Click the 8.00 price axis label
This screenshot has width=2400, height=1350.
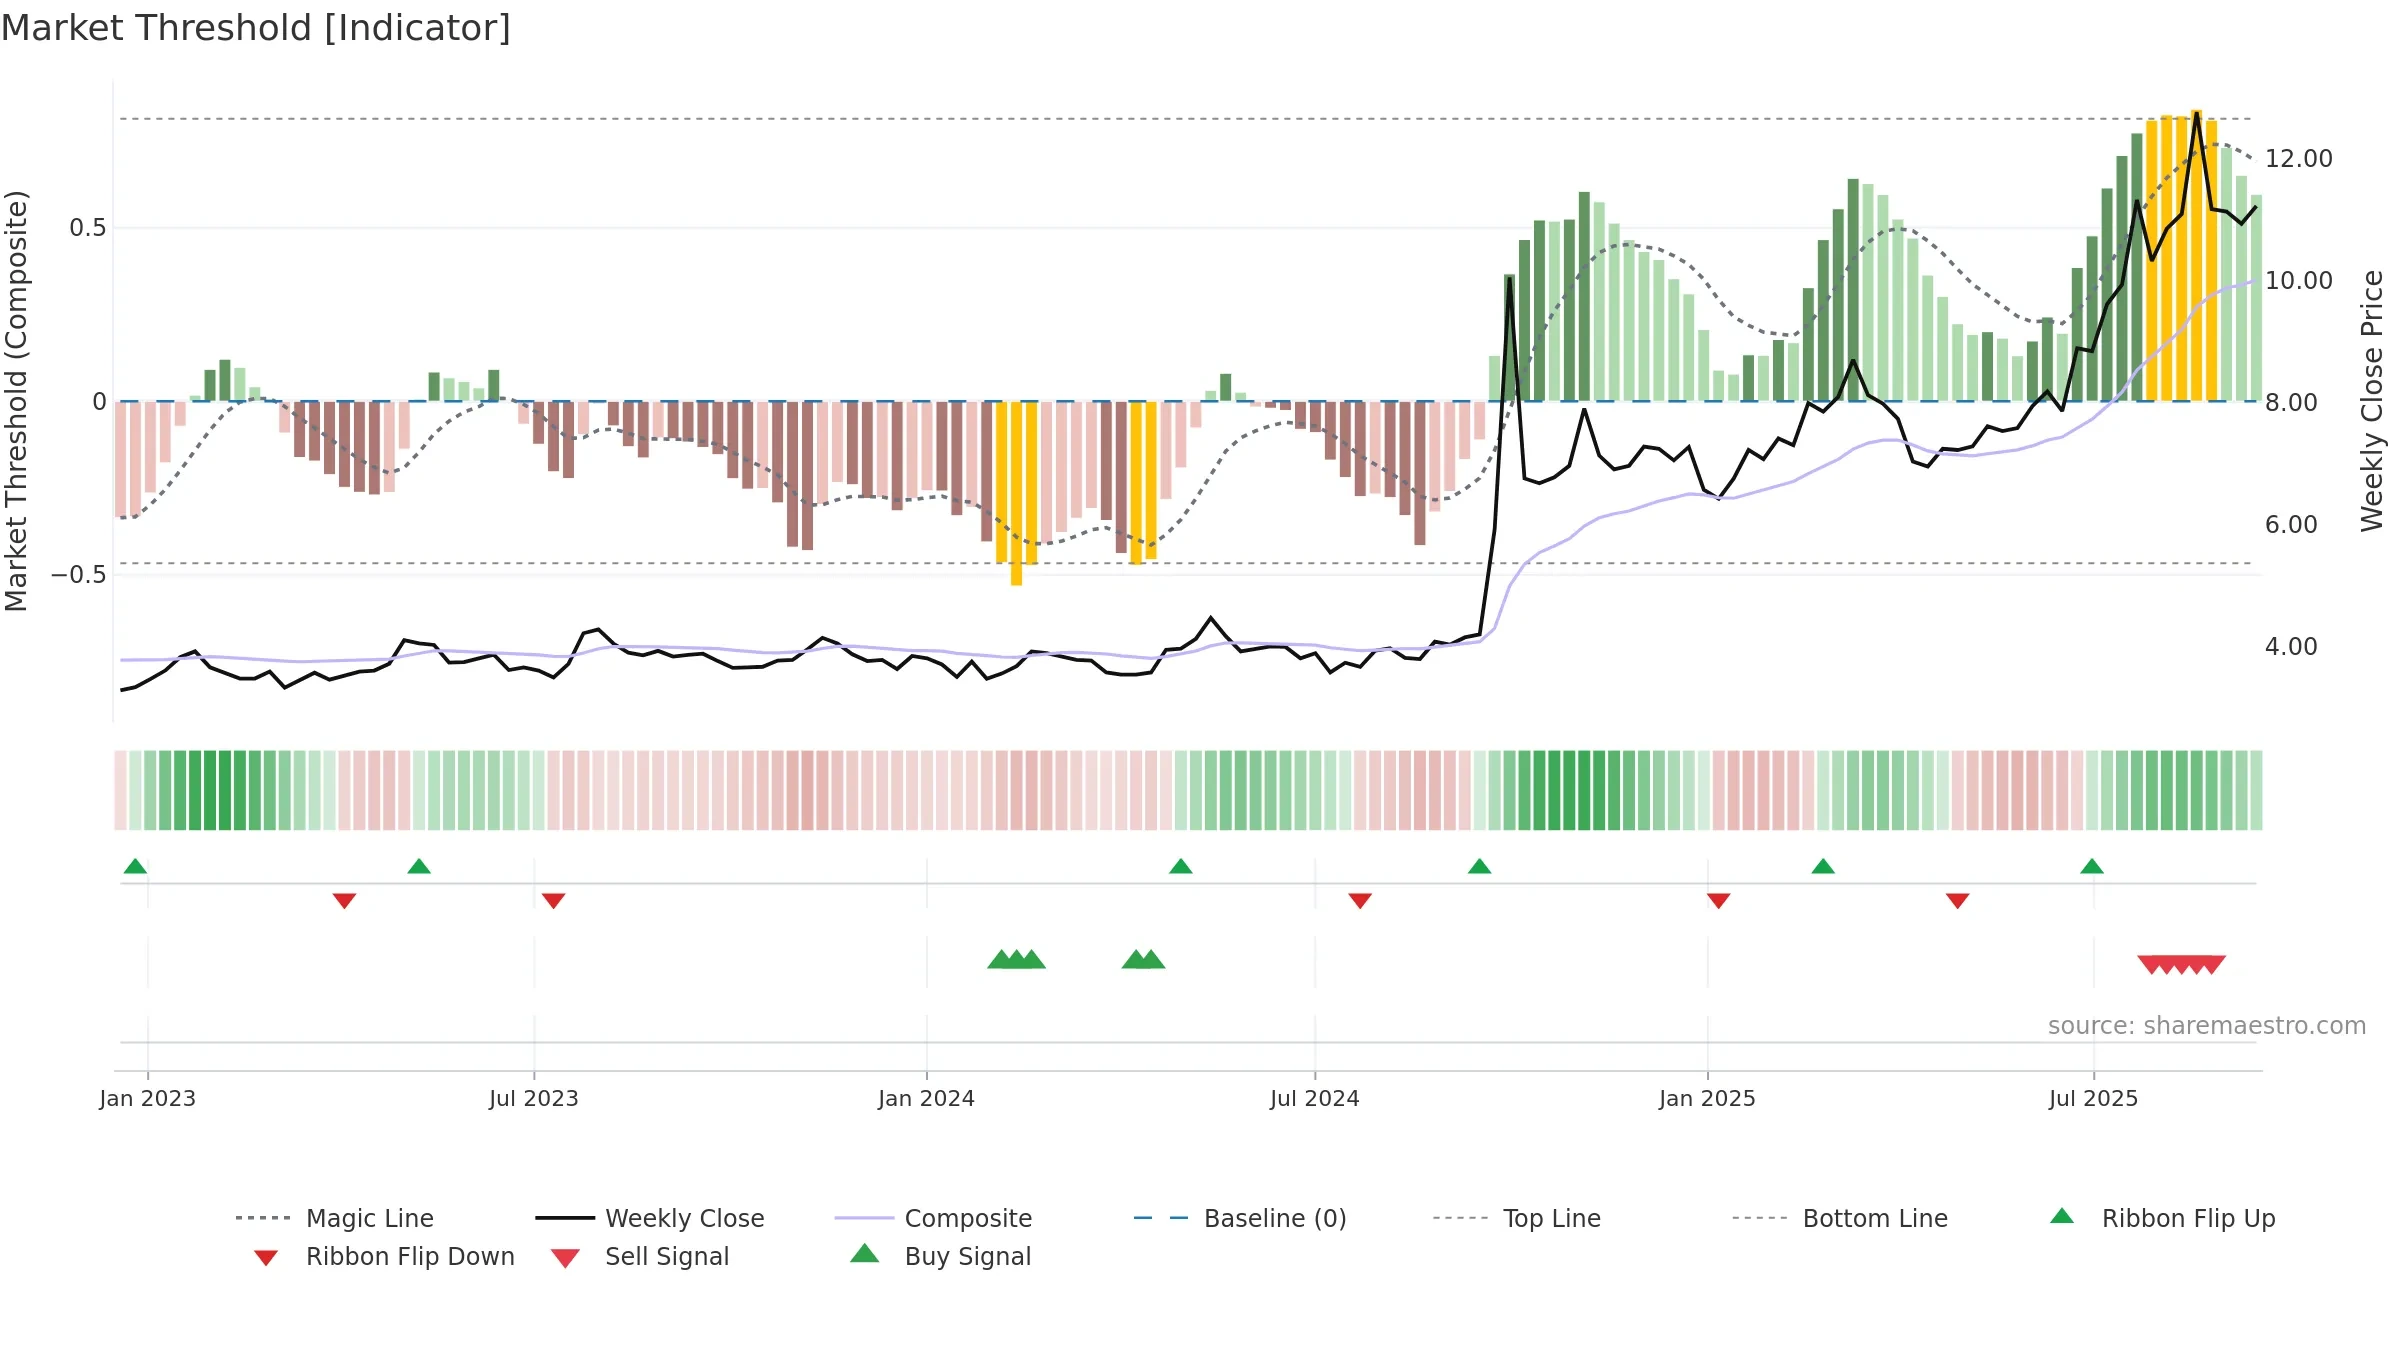(2291, 403)
